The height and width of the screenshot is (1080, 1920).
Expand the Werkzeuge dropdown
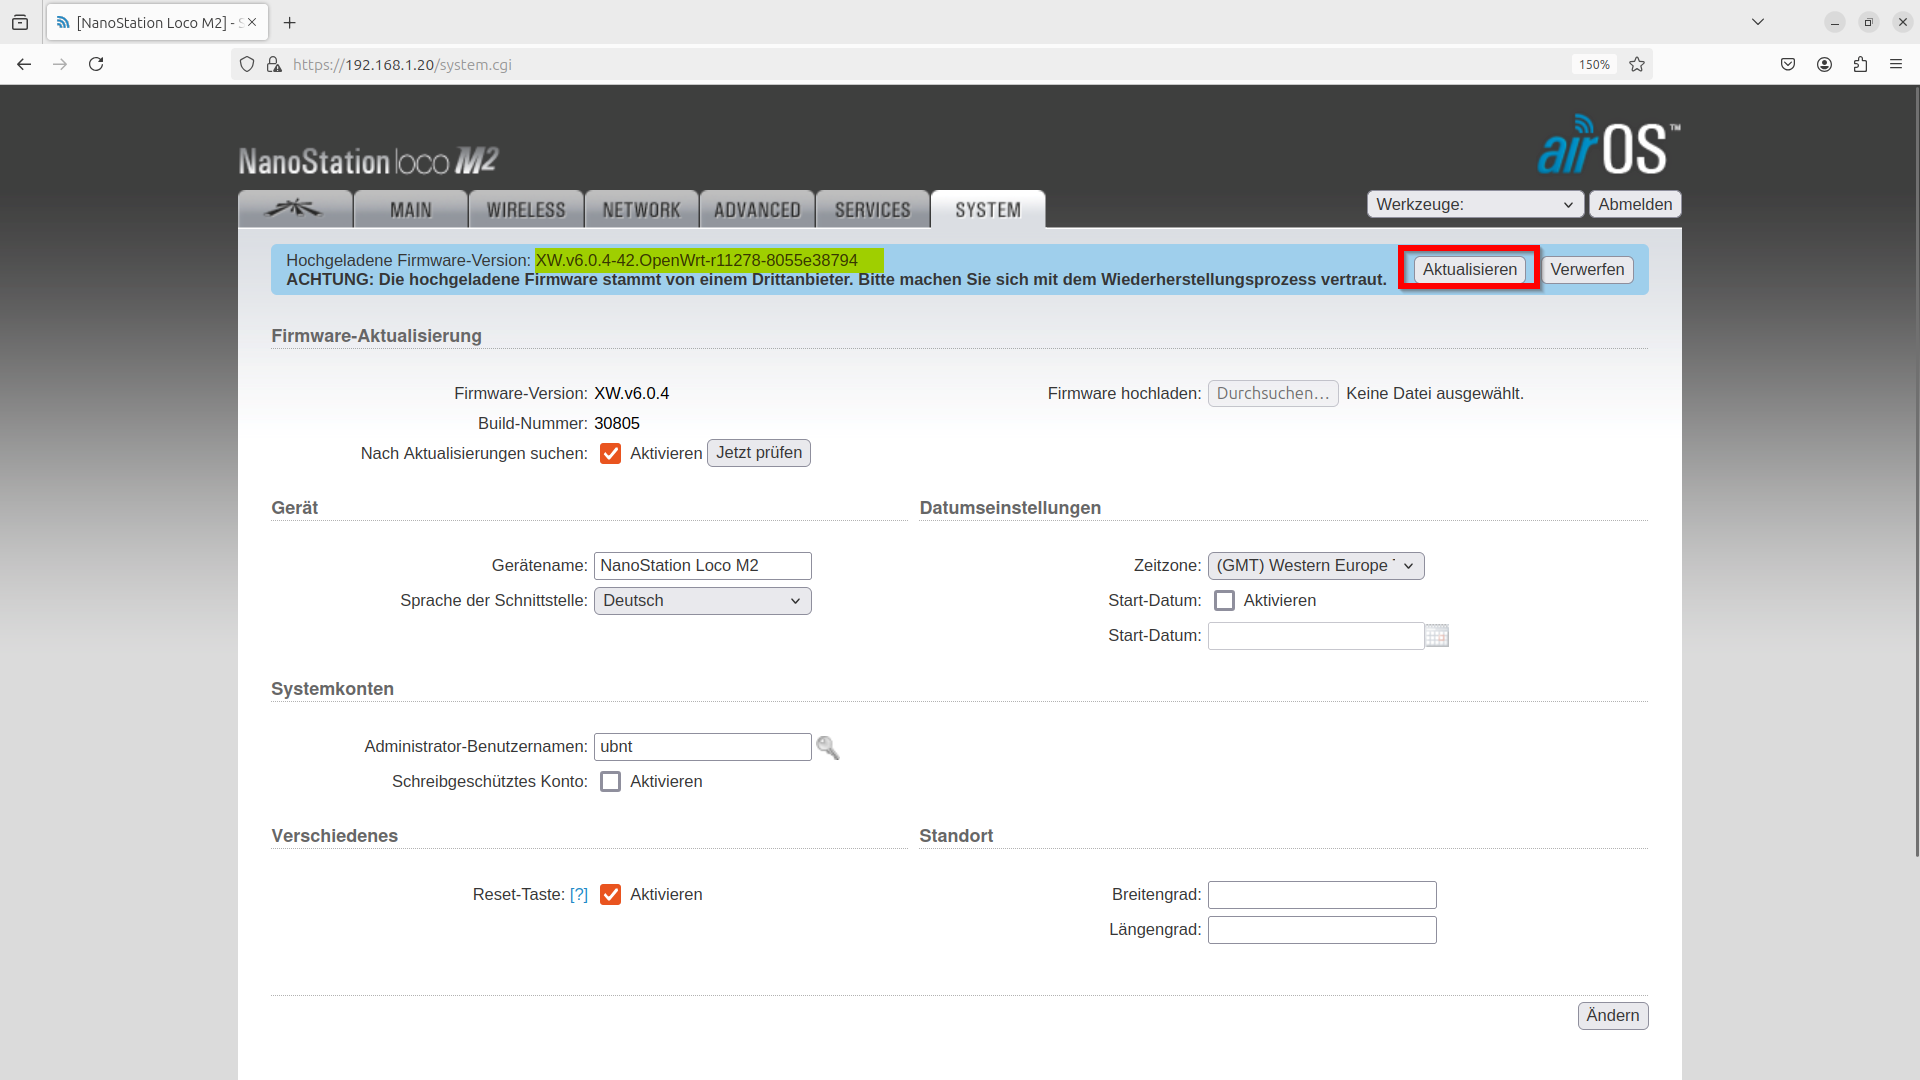click(1475, 205)
